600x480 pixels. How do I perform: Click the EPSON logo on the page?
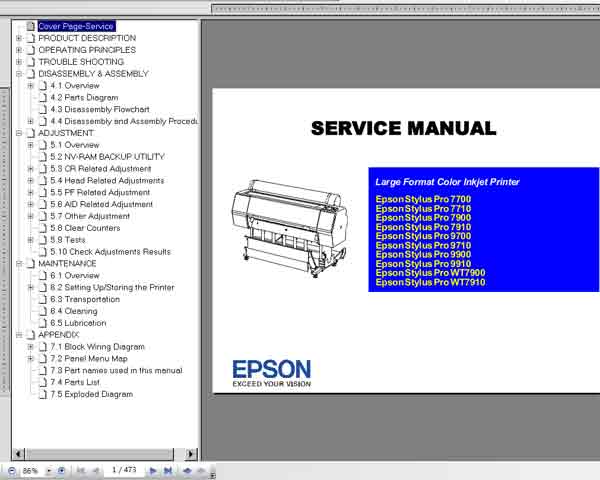click(272, 373)
